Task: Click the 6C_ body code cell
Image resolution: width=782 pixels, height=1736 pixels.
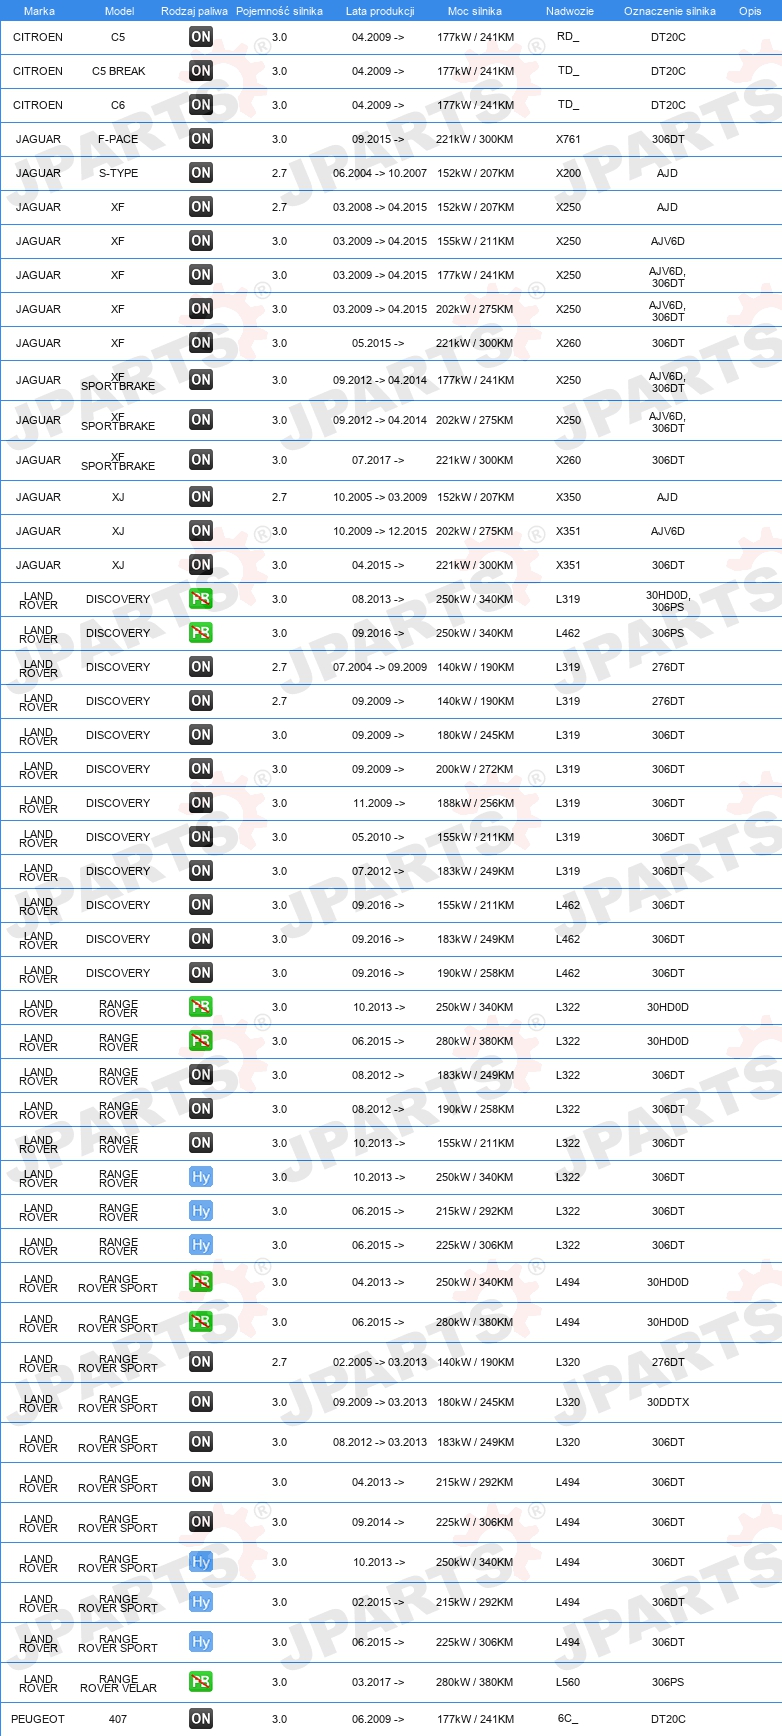Action: pos(568,1719)
